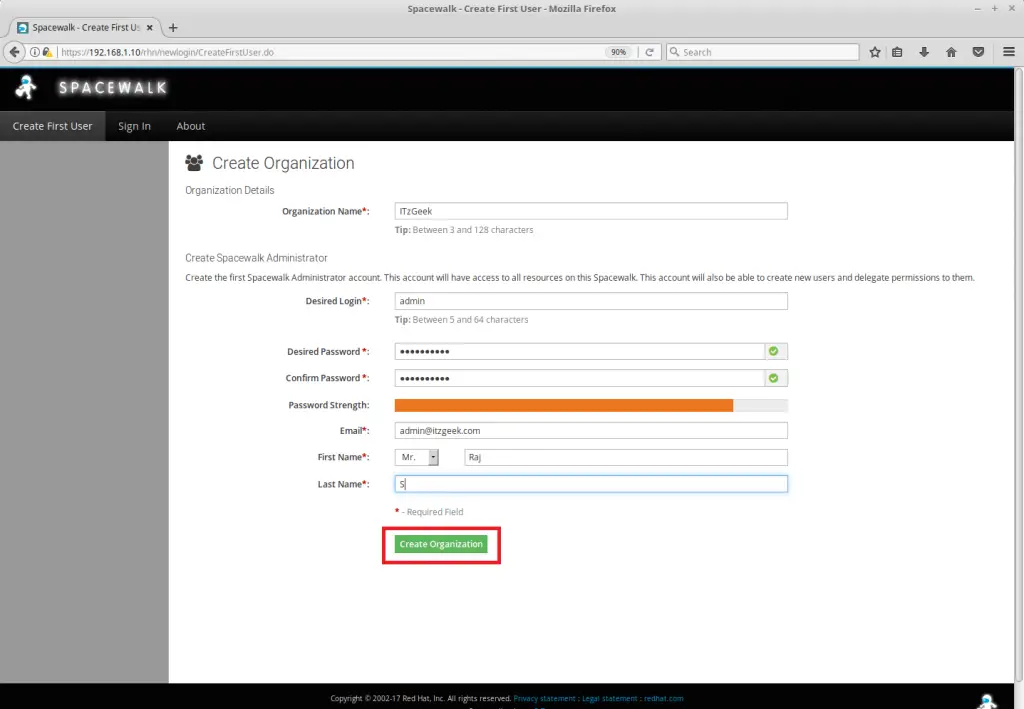Click the Last Name input field
This screenshot has height=709, width=1024.
tap(591, 484)
